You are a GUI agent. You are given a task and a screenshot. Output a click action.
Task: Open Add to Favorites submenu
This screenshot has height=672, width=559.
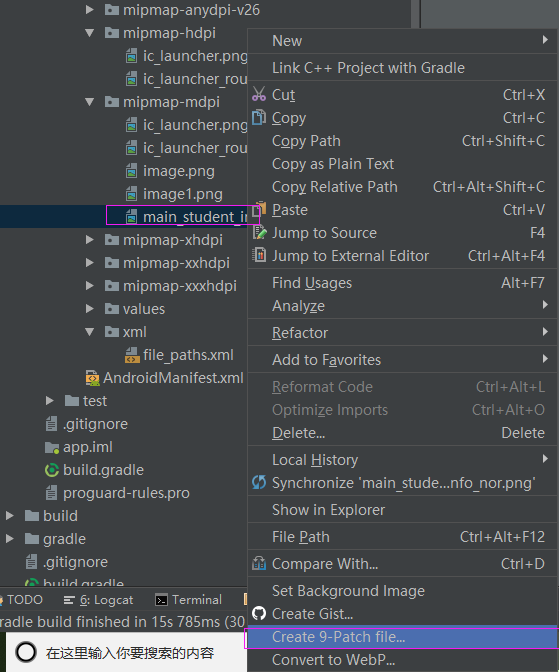[x=402, y=360]
